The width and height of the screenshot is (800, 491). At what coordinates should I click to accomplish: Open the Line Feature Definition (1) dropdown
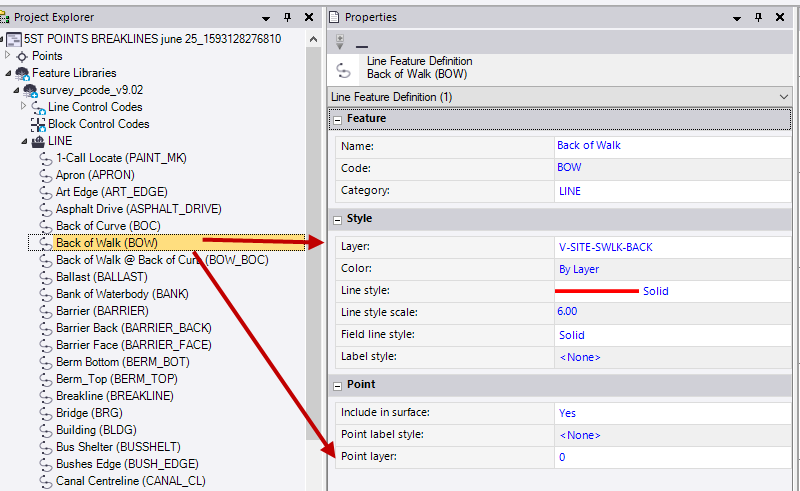[x=783, y=97]
